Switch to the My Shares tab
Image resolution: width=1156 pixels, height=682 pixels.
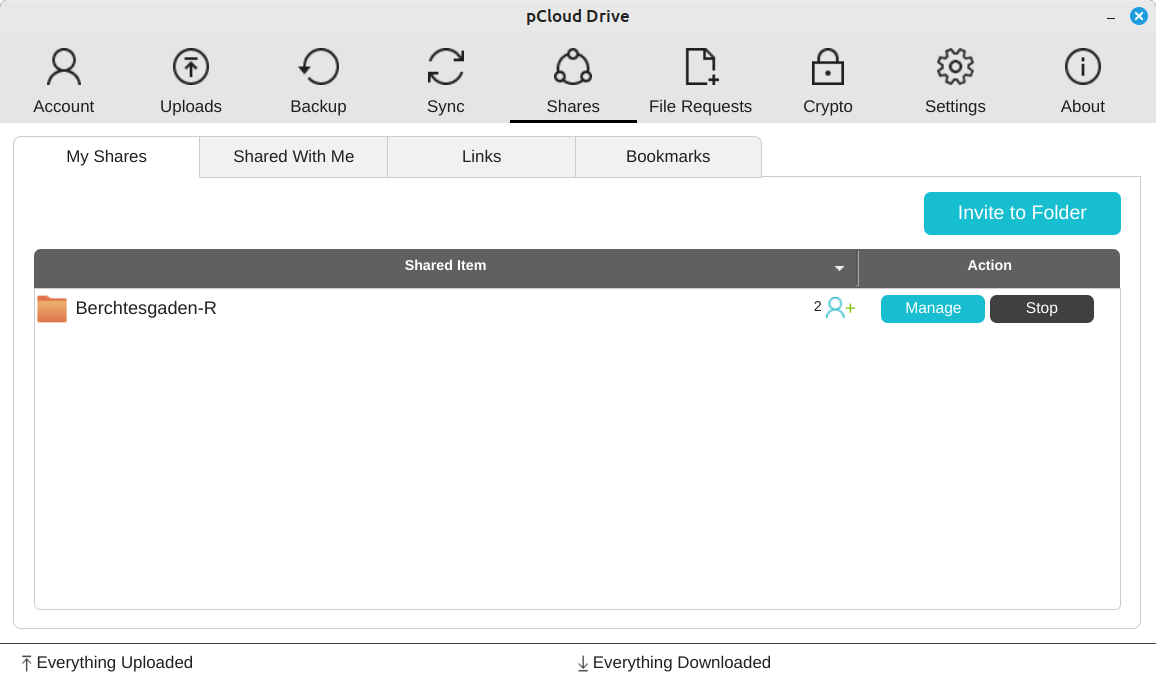pyautogui.click(x=106, y=156)
